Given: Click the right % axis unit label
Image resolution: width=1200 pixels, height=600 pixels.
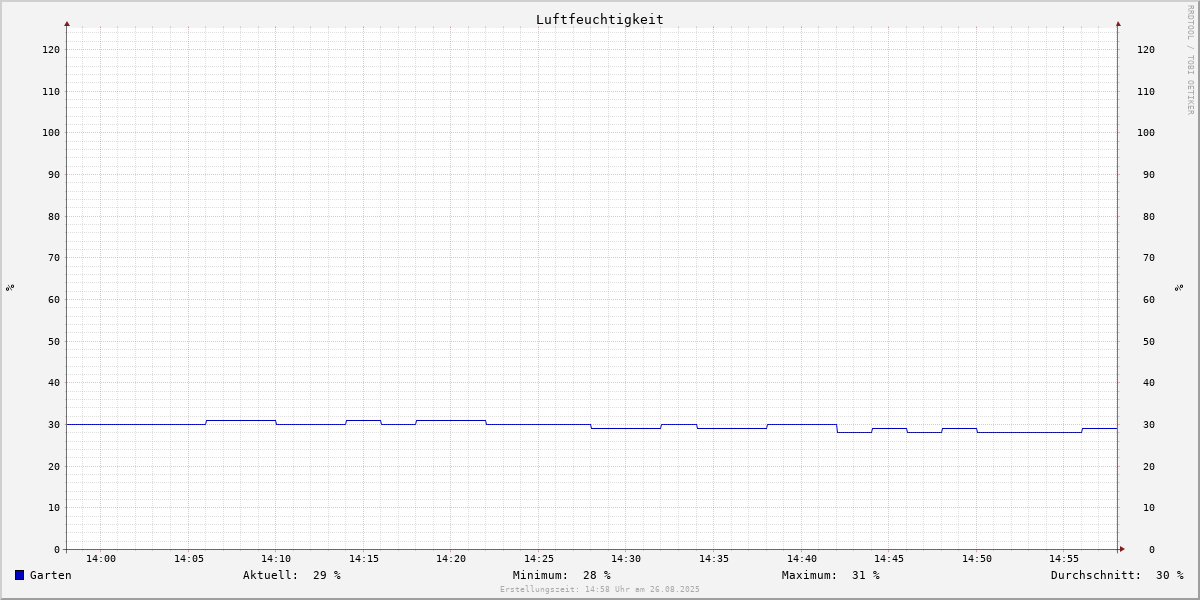Looking at the screenshot, I should [1179, 288].
